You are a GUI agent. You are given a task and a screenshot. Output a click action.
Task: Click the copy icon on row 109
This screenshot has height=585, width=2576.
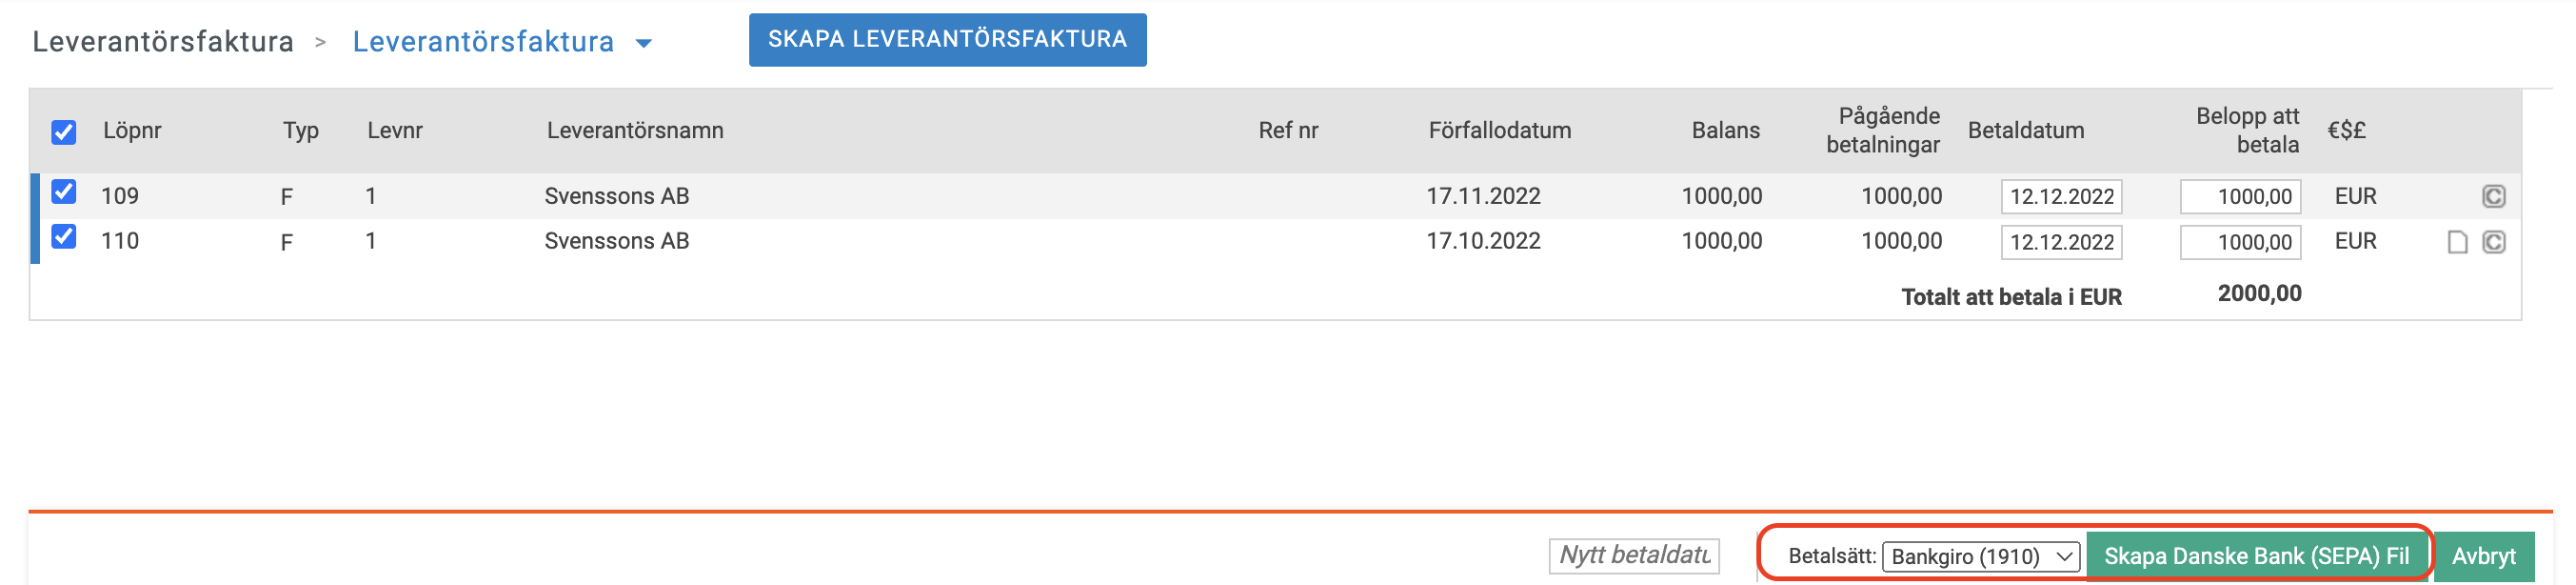2493,196
